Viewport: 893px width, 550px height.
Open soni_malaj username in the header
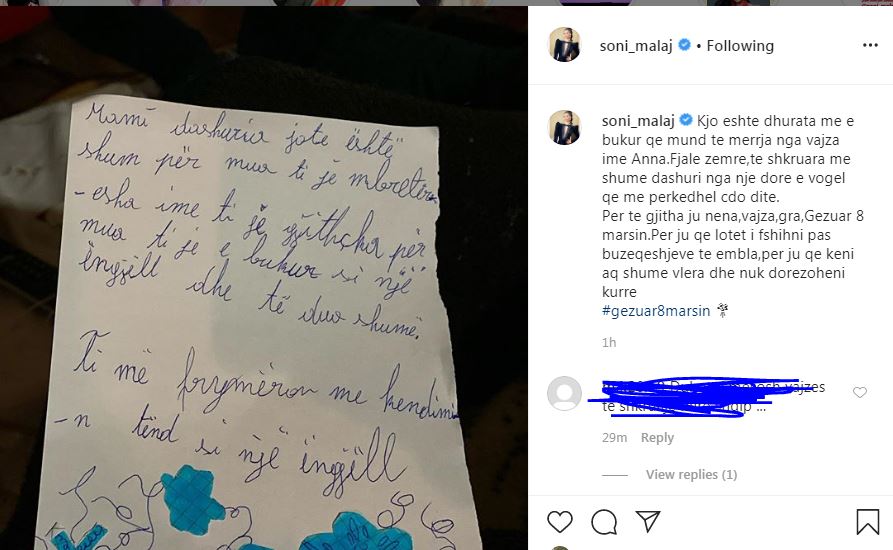pos(636,46)
